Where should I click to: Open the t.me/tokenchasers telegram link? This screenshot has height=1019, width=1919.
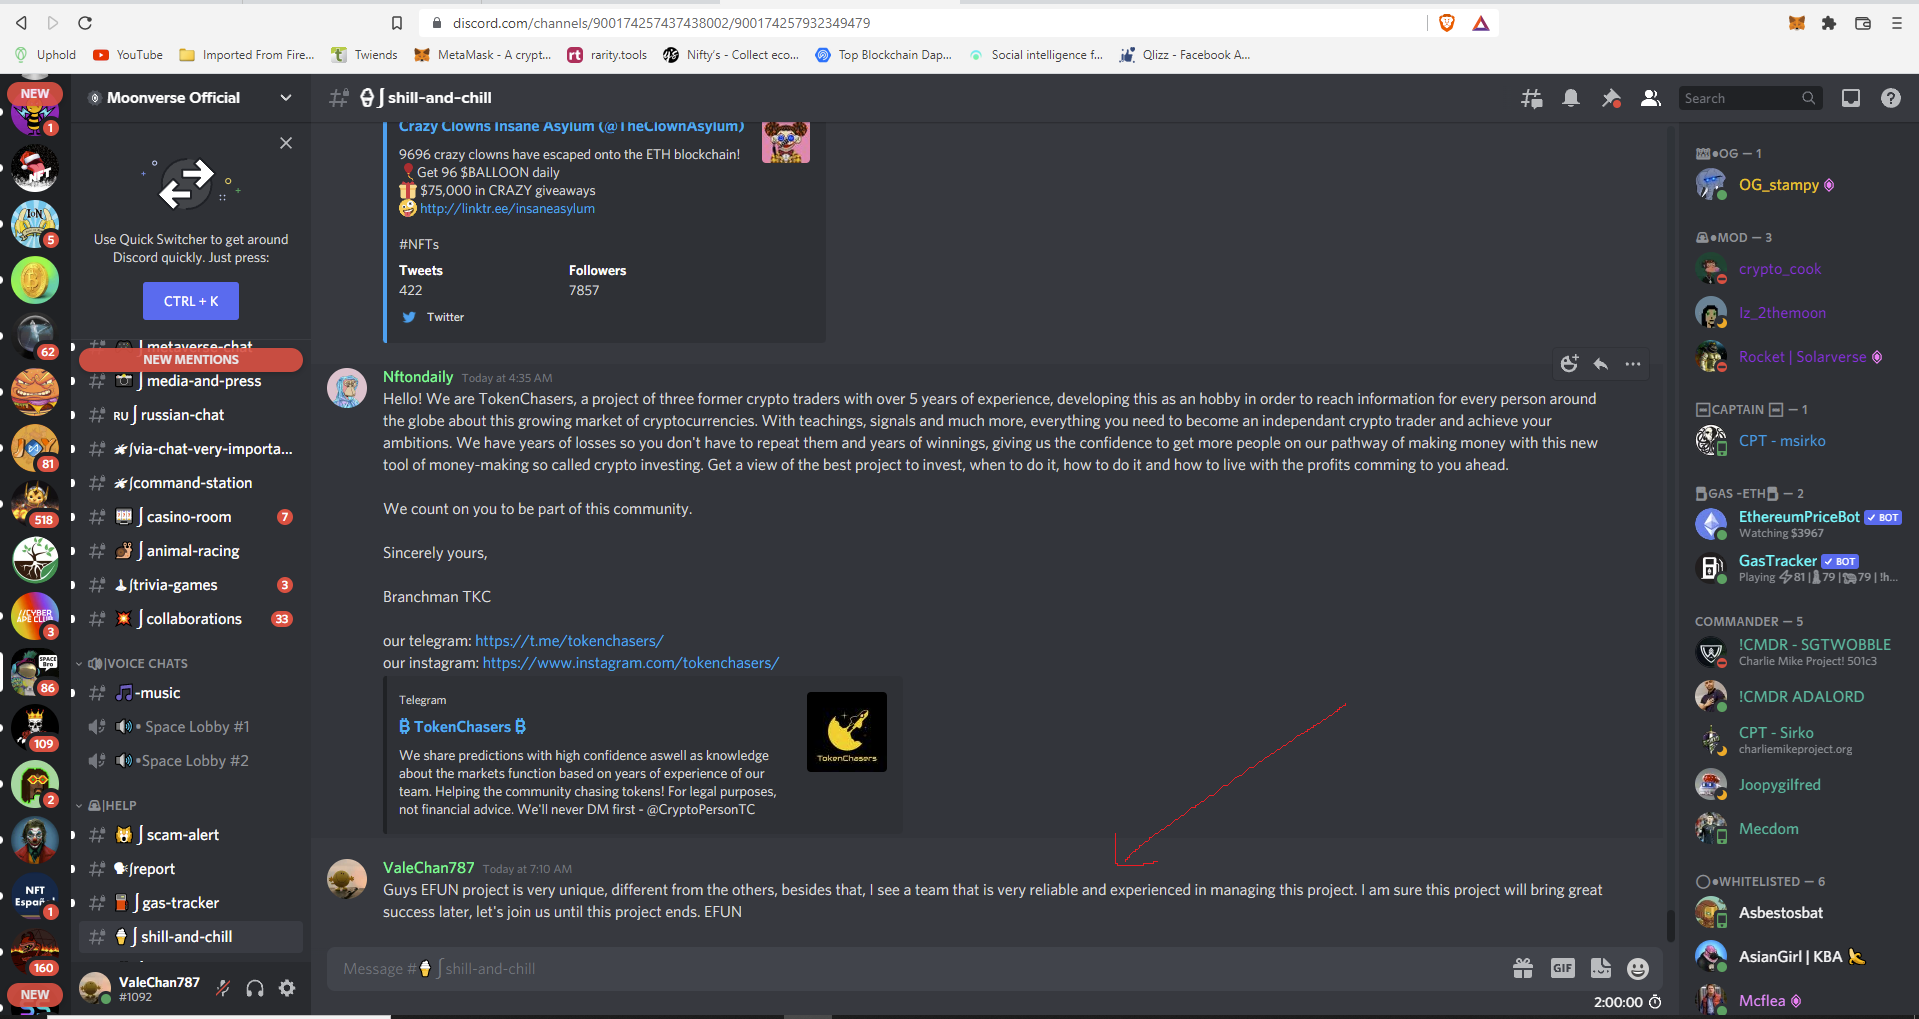(x=569, y=641)
